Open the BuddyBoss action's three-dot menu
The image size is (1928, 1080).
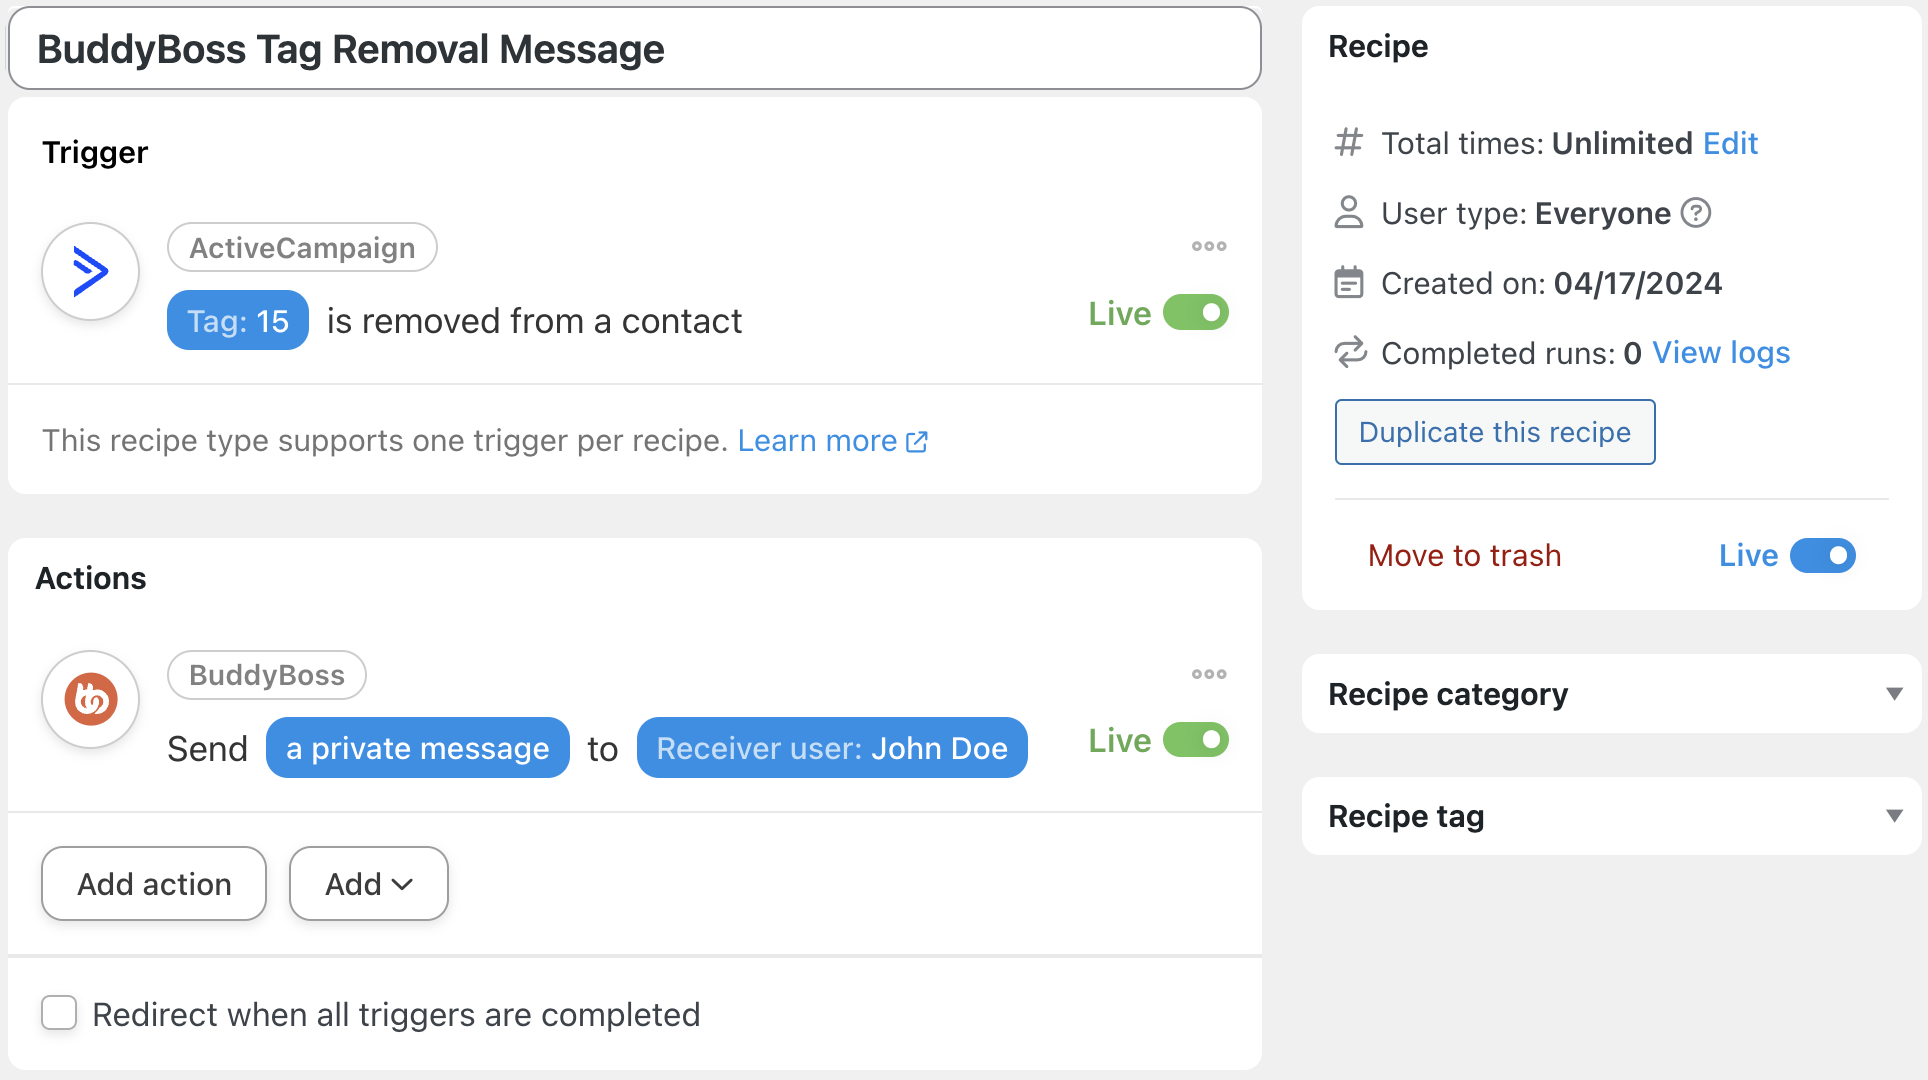click(x=1209, y=674)
